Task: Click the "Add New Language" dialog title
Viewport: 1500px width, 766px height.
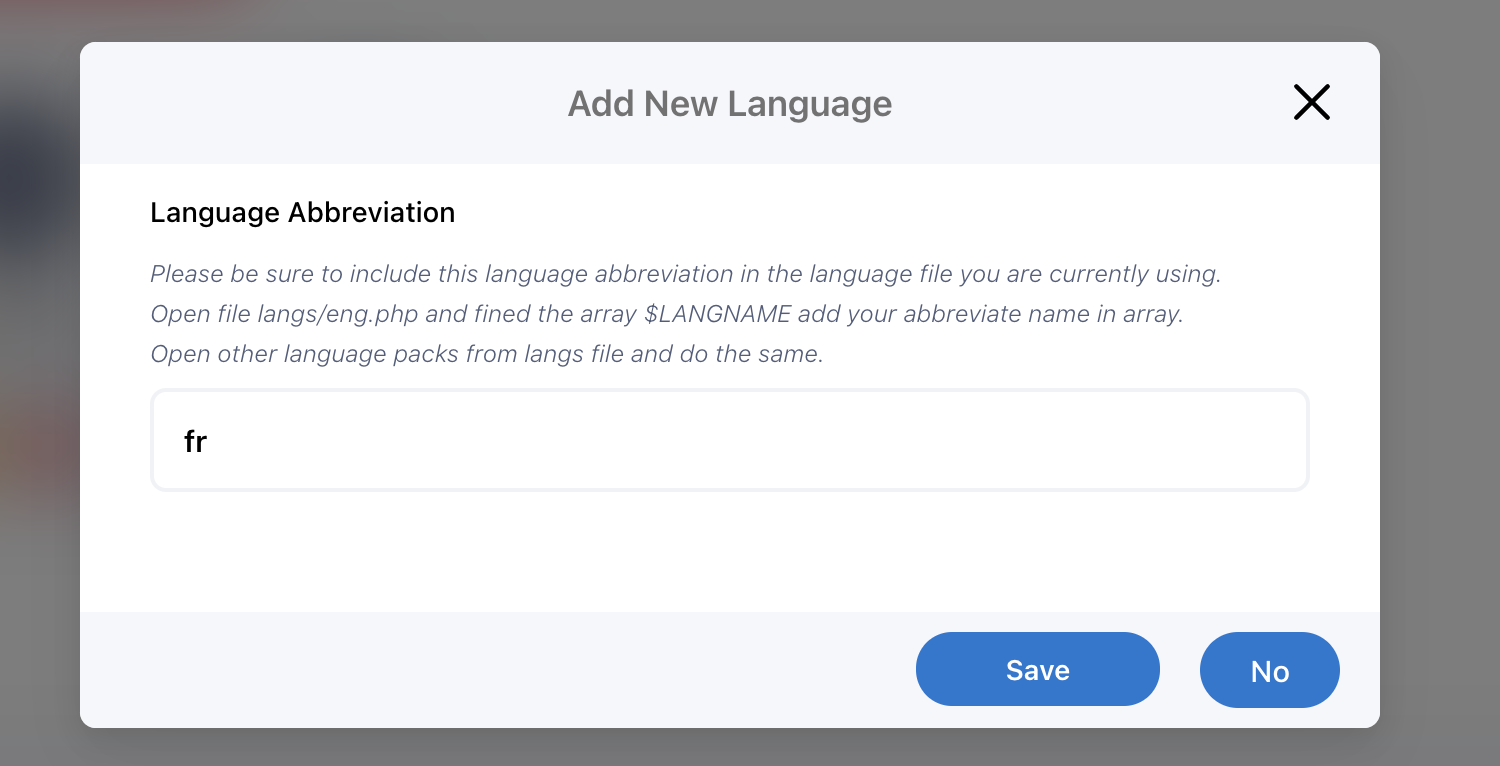Action: [x=729, y=104]
